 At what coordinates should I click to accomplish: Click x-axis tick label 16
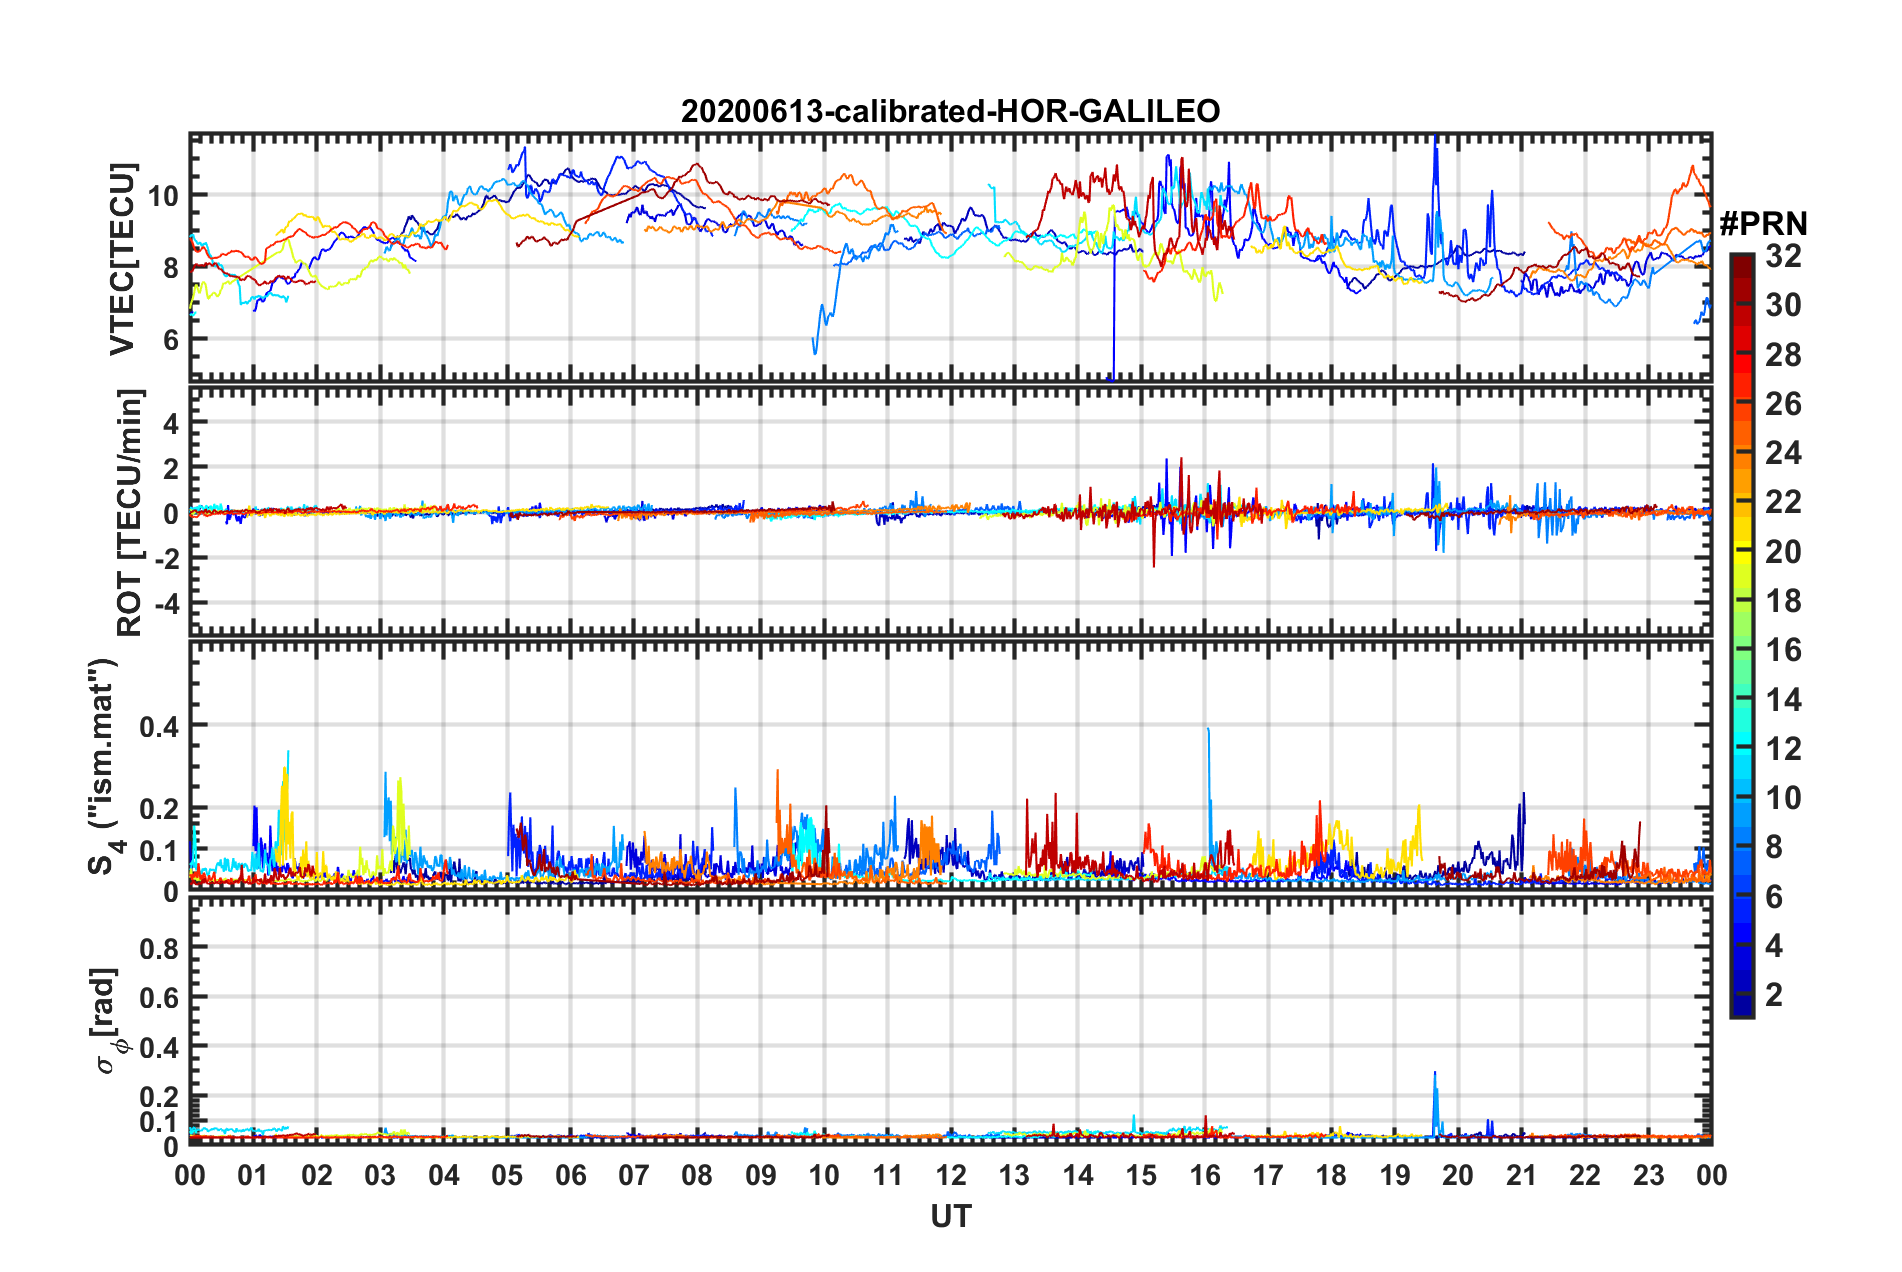[1205, 1175]
